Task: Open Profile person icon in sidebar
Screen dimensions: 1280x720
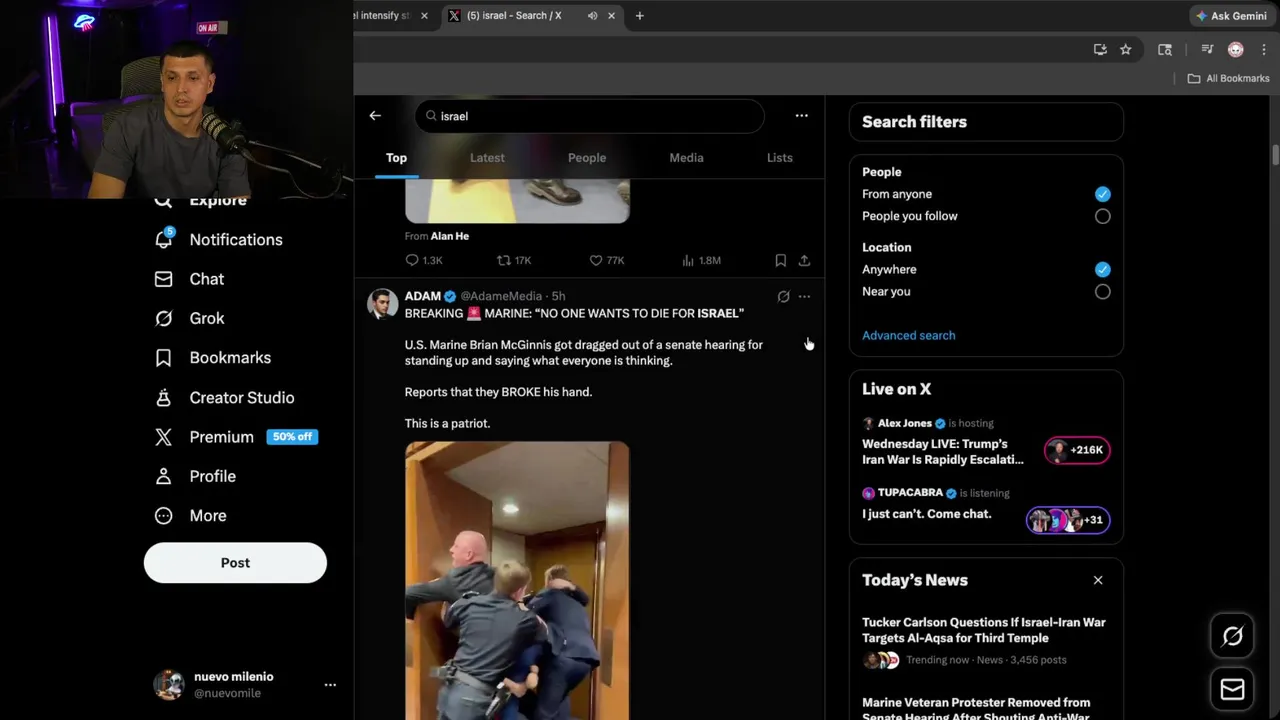Action: coord(164,476)
